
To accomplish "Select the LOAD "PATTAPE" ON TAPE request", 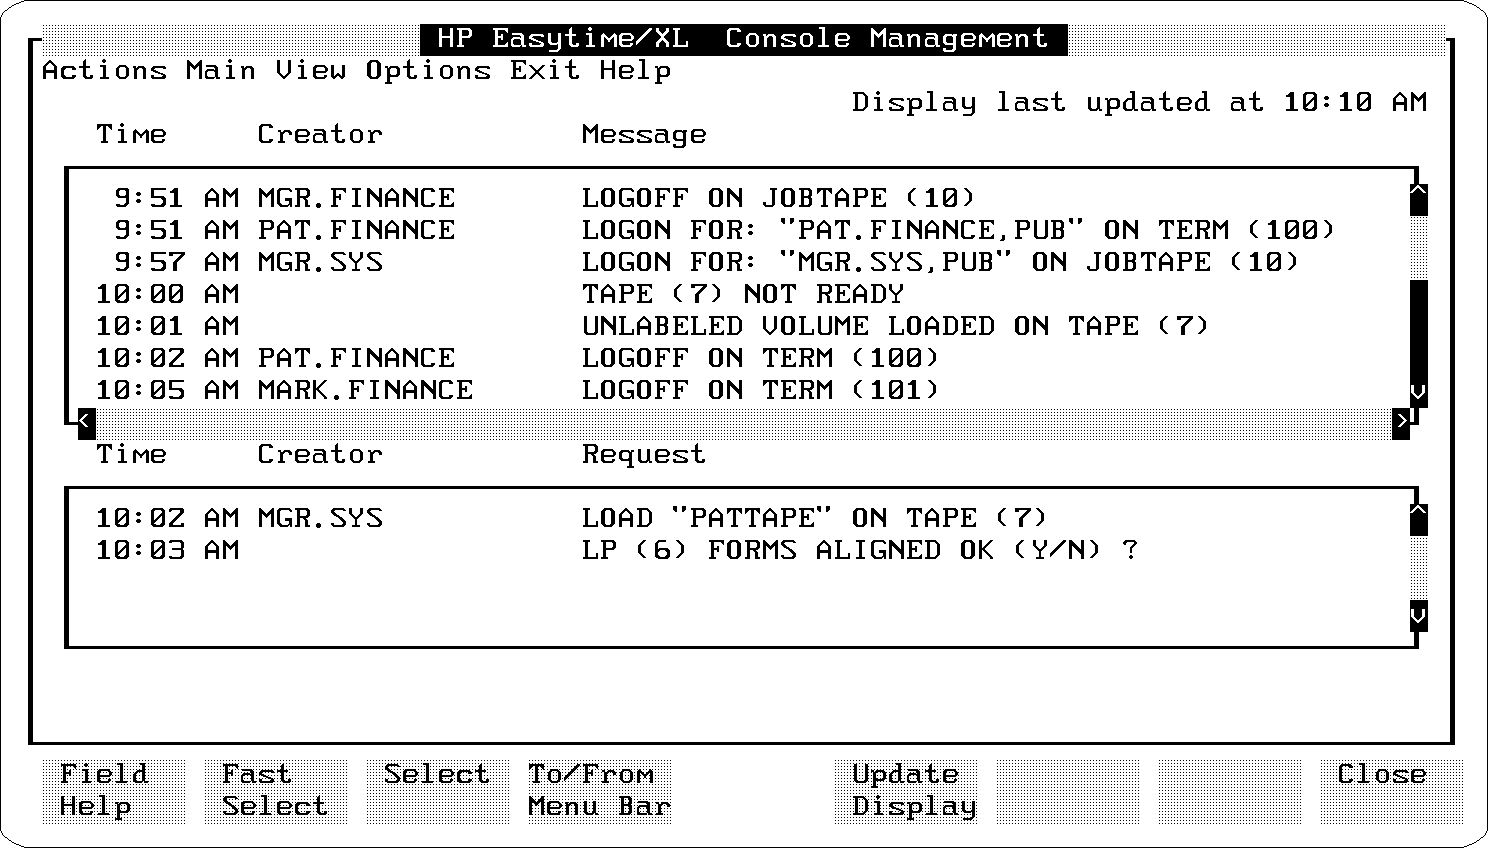I will point(814,518).
